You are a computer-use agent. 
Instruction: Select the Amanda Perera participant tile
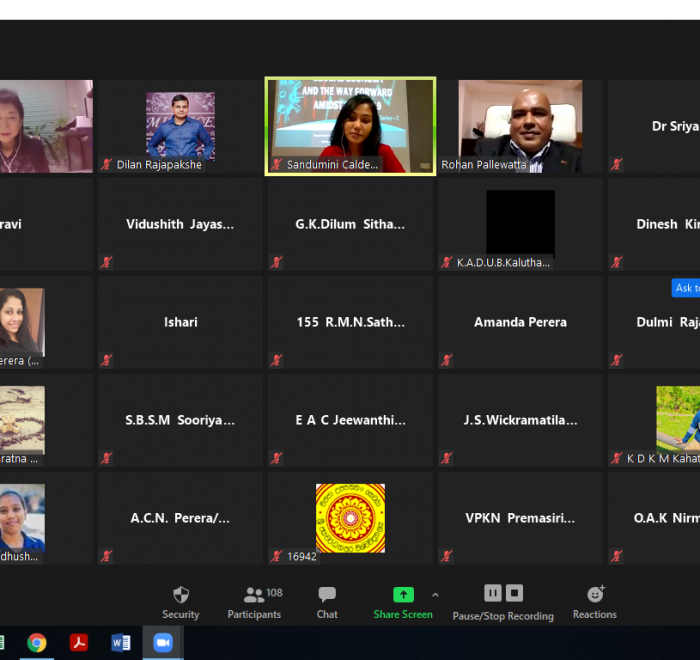point(520,322)
